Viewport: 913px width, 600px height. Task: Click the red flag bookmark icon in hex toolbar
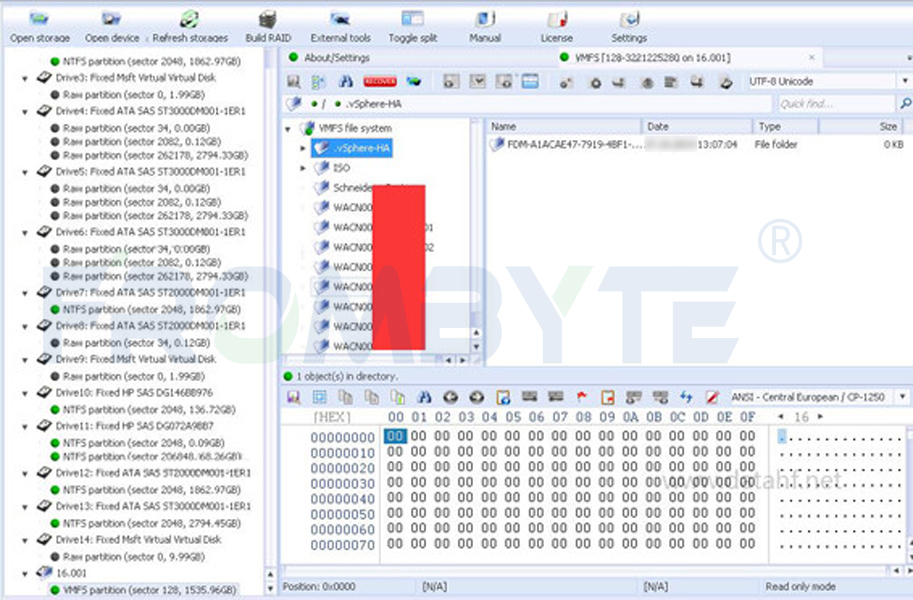click(581, 397)
